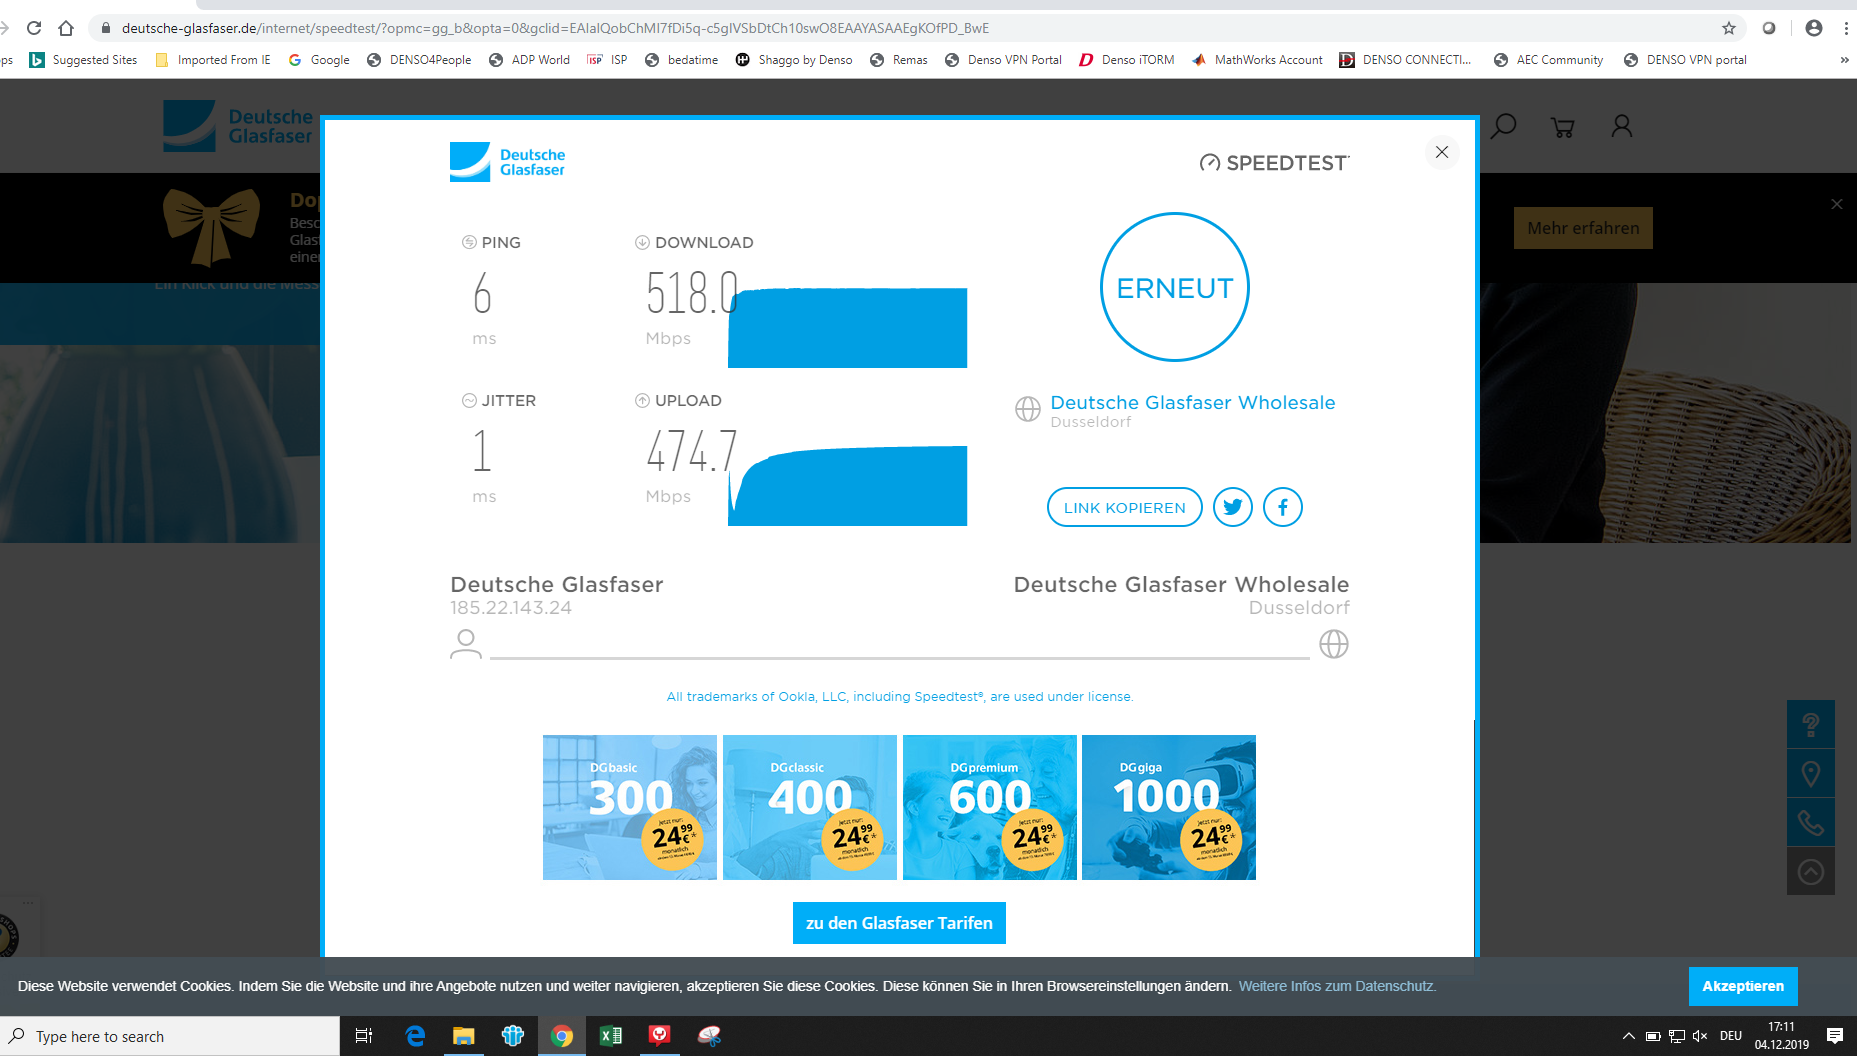Open the Denso VPN Portal bookmark

[1003, 60]
